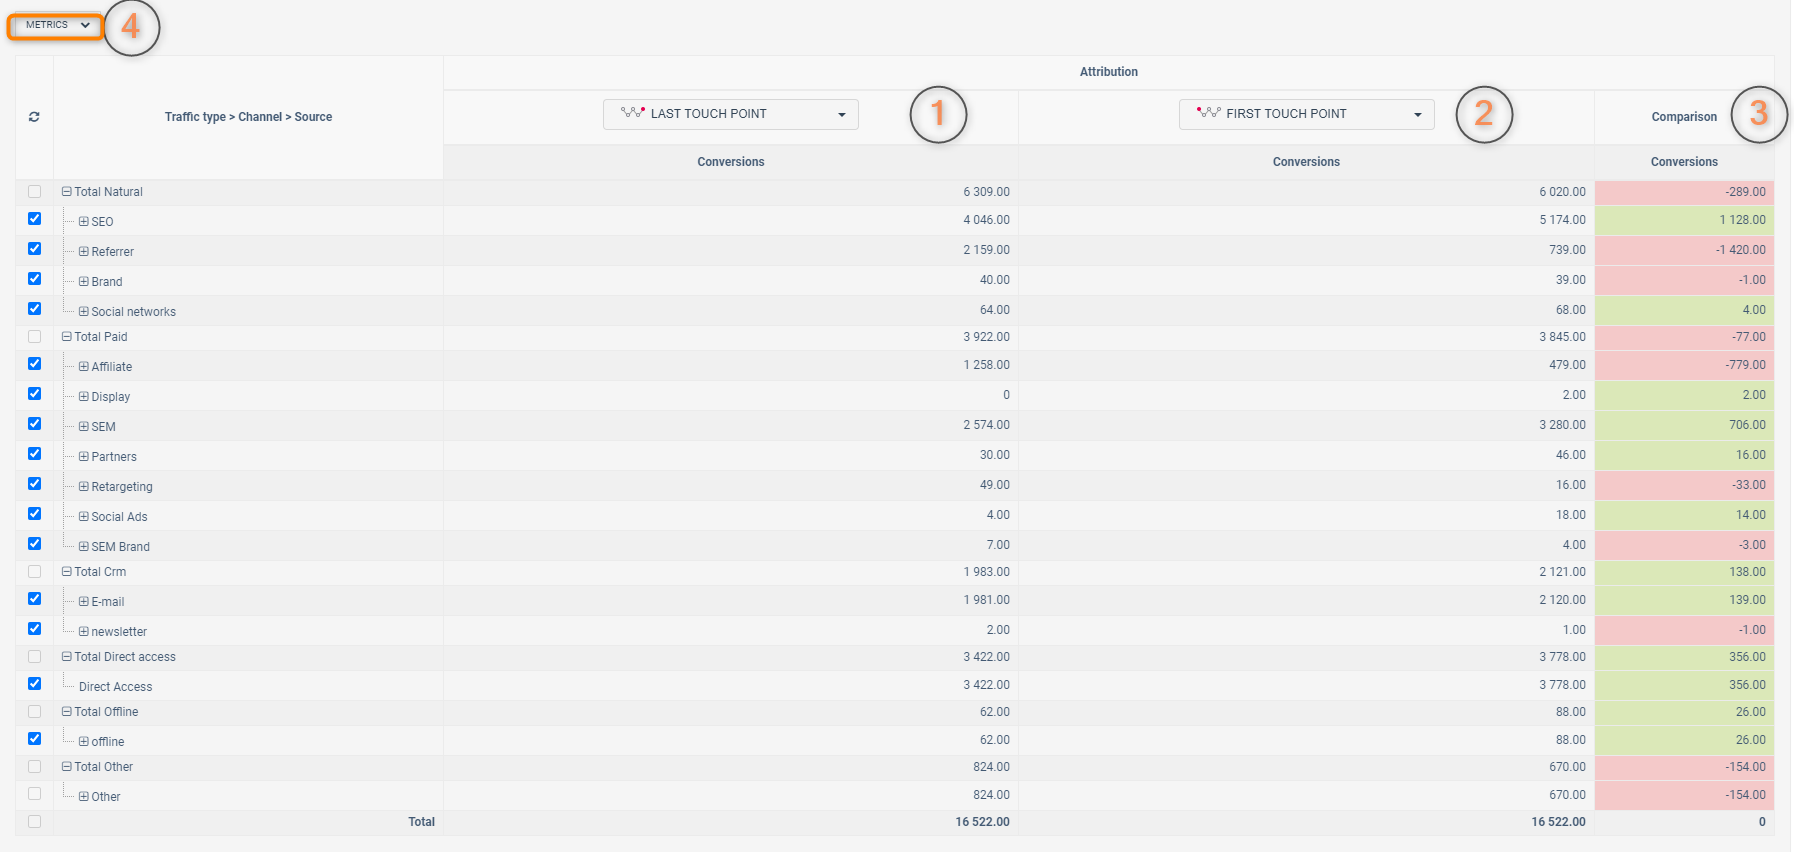Collapse the Total Paid group icon
Viewport: 1794px width, 852px height.
click(x=67, y=337)
